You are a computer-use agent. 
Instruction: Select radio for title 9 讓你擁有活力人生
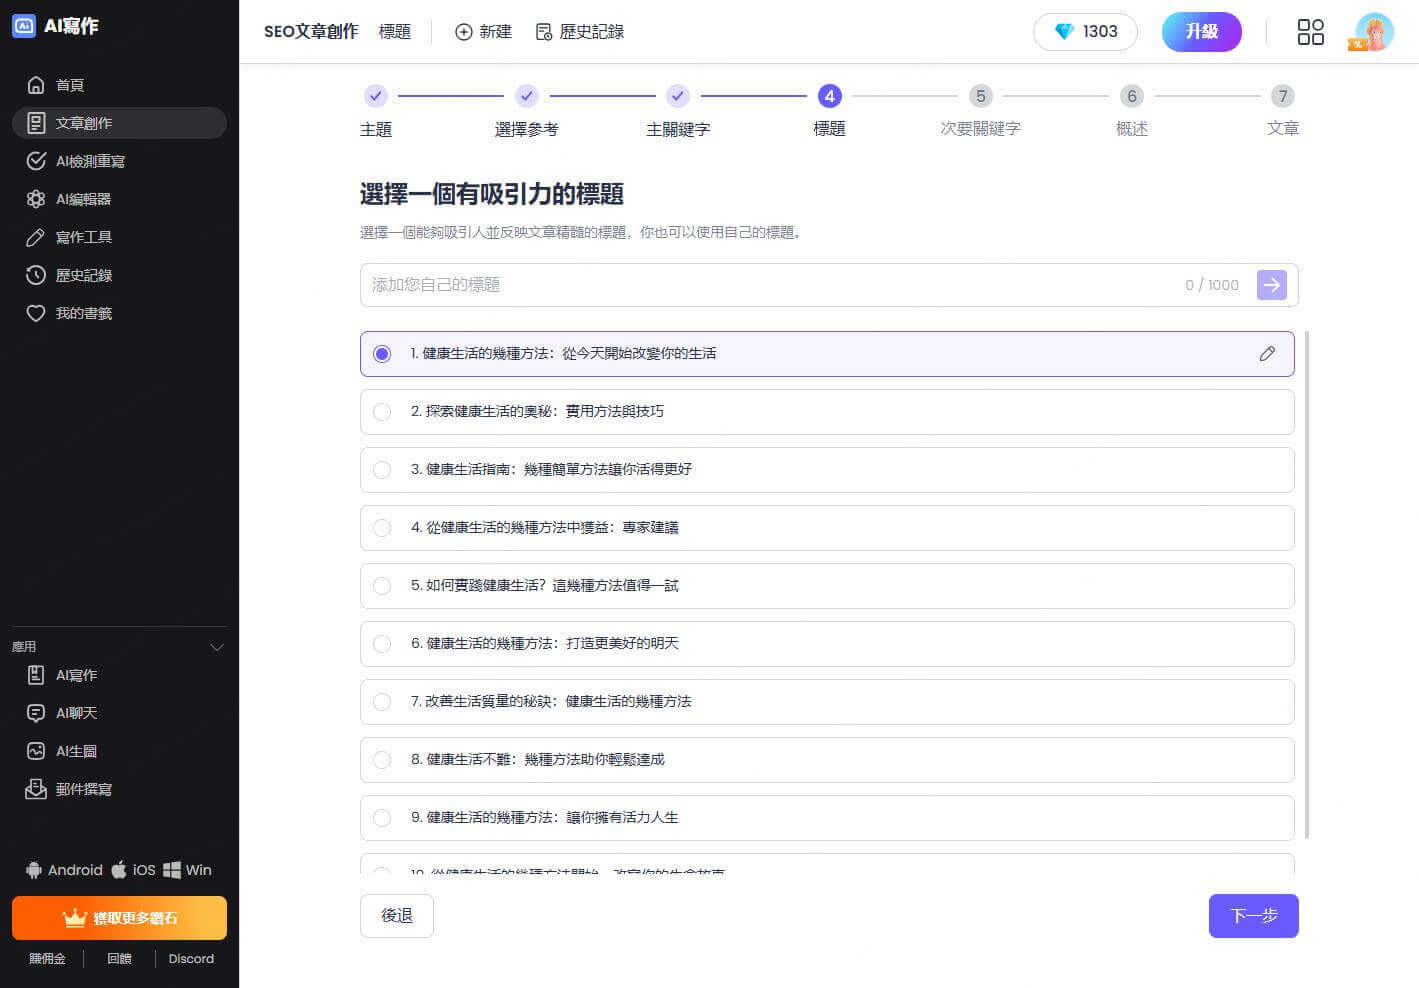(382, 818)
